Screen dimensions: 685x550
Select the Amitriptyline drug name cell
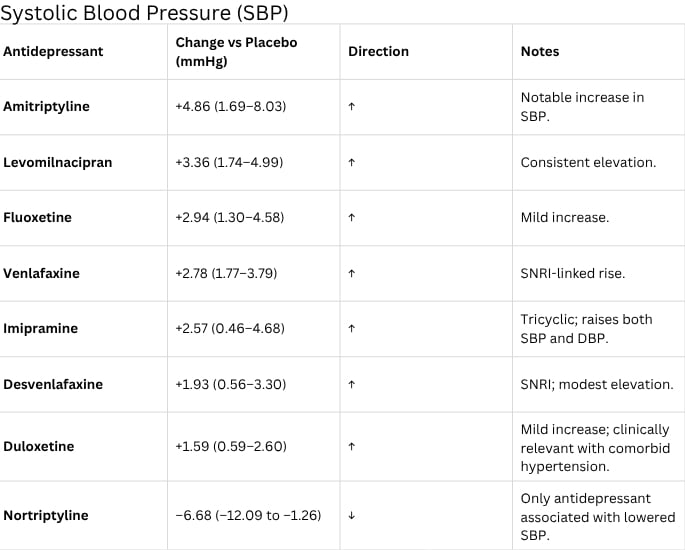(46, 106)
